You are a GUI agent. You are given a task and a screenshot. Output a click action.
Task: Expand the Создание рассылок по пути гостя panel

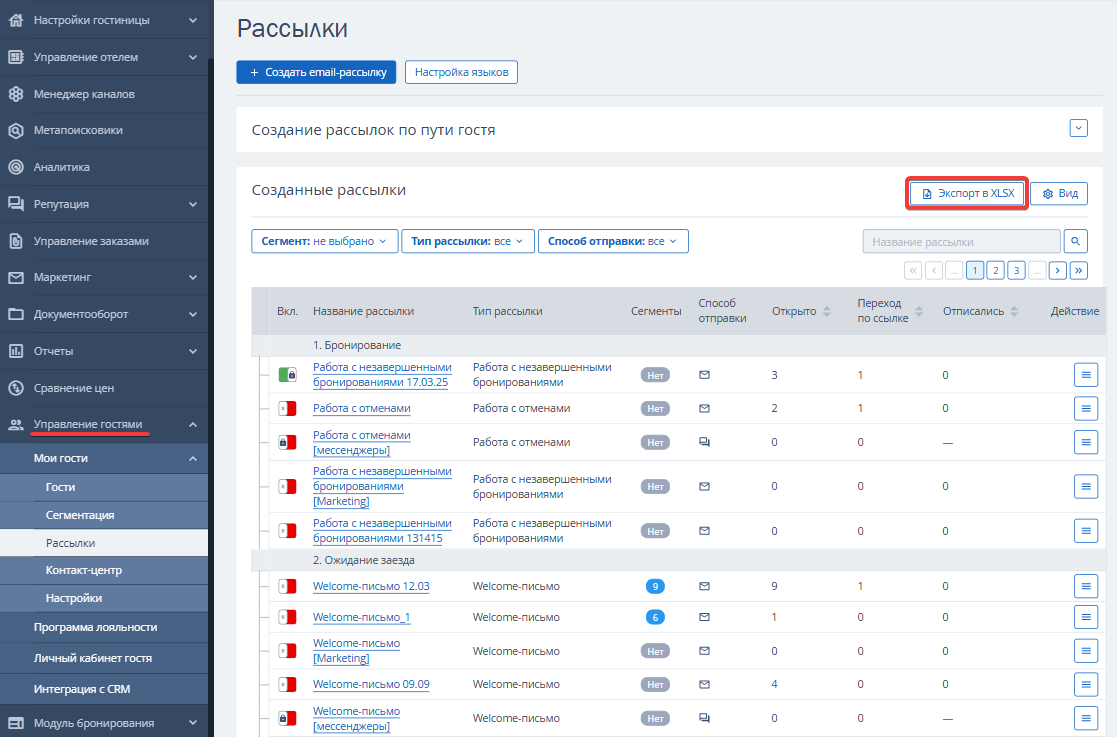coord(1078,128)
